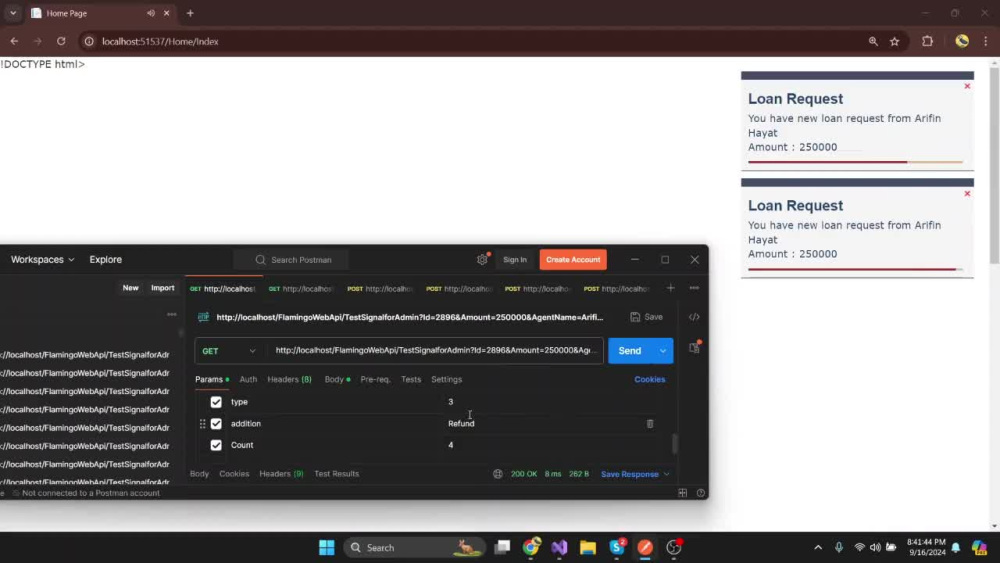Open the code snippet panel icon
The width and height of the screenshot is (1000, 563).
tap(694, 317)
